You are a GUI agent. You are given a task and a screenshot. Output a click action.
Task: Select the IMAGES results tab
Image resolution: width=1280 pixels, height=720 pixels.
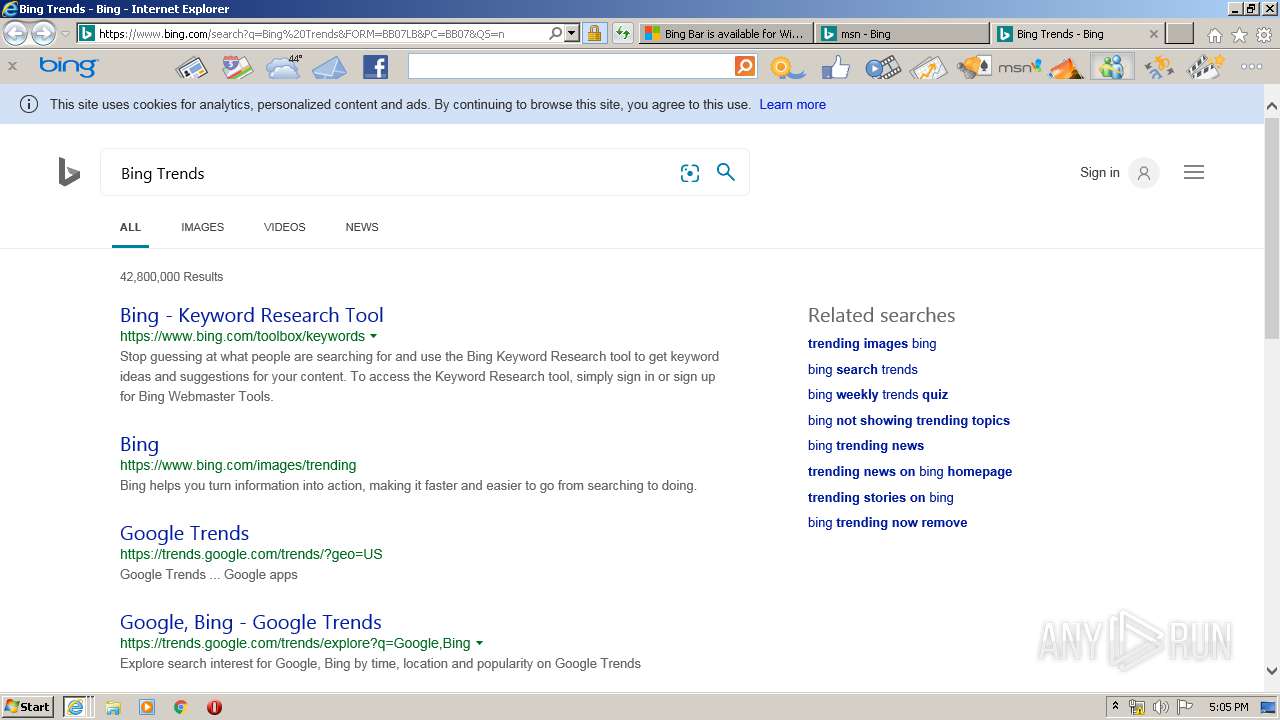click(202, 227)
